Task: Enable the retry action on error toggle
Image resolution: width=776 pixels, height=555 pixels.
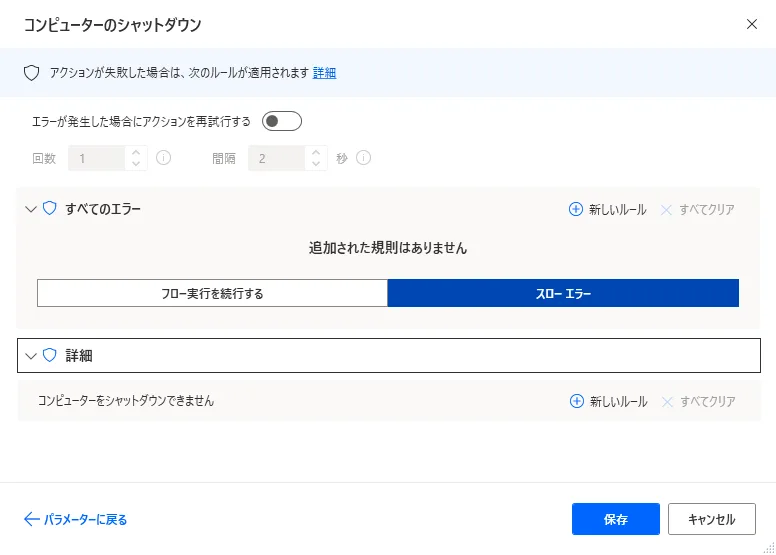Action: pos(281,122)
